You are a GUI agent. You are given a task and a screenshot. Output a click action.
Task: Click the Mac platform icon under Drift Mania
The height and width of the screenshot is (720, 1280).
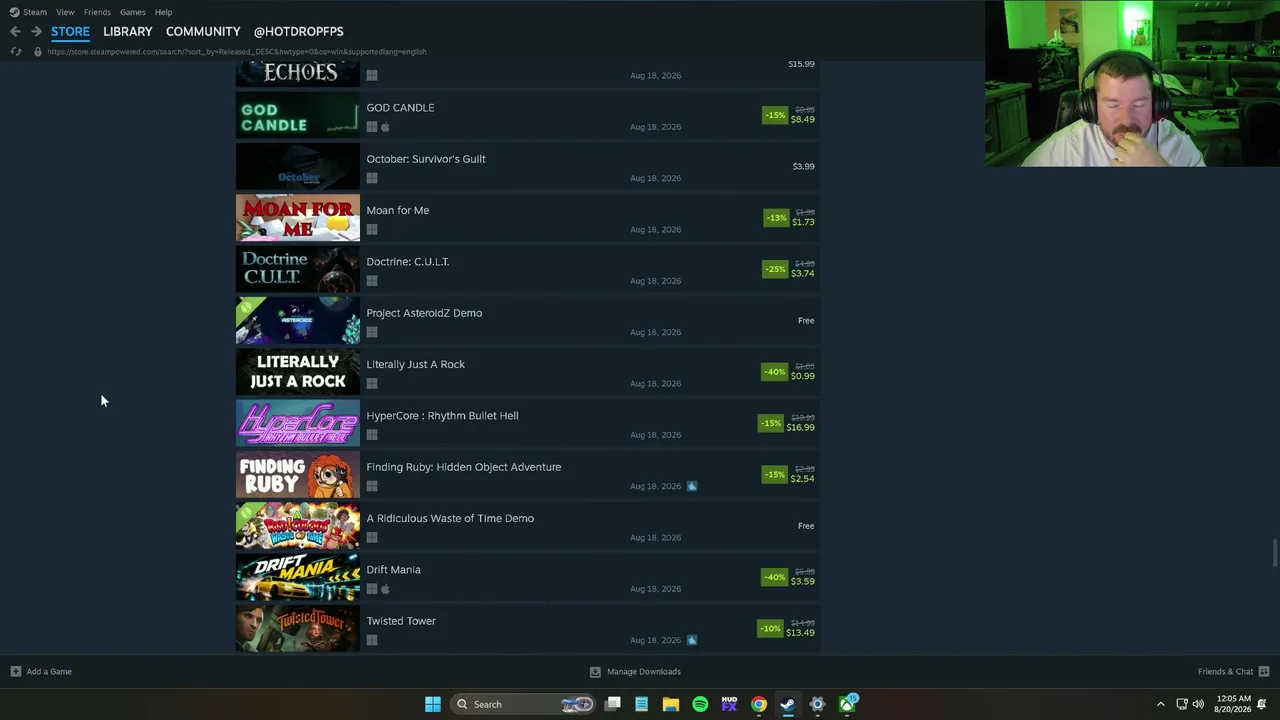[385, 589]
